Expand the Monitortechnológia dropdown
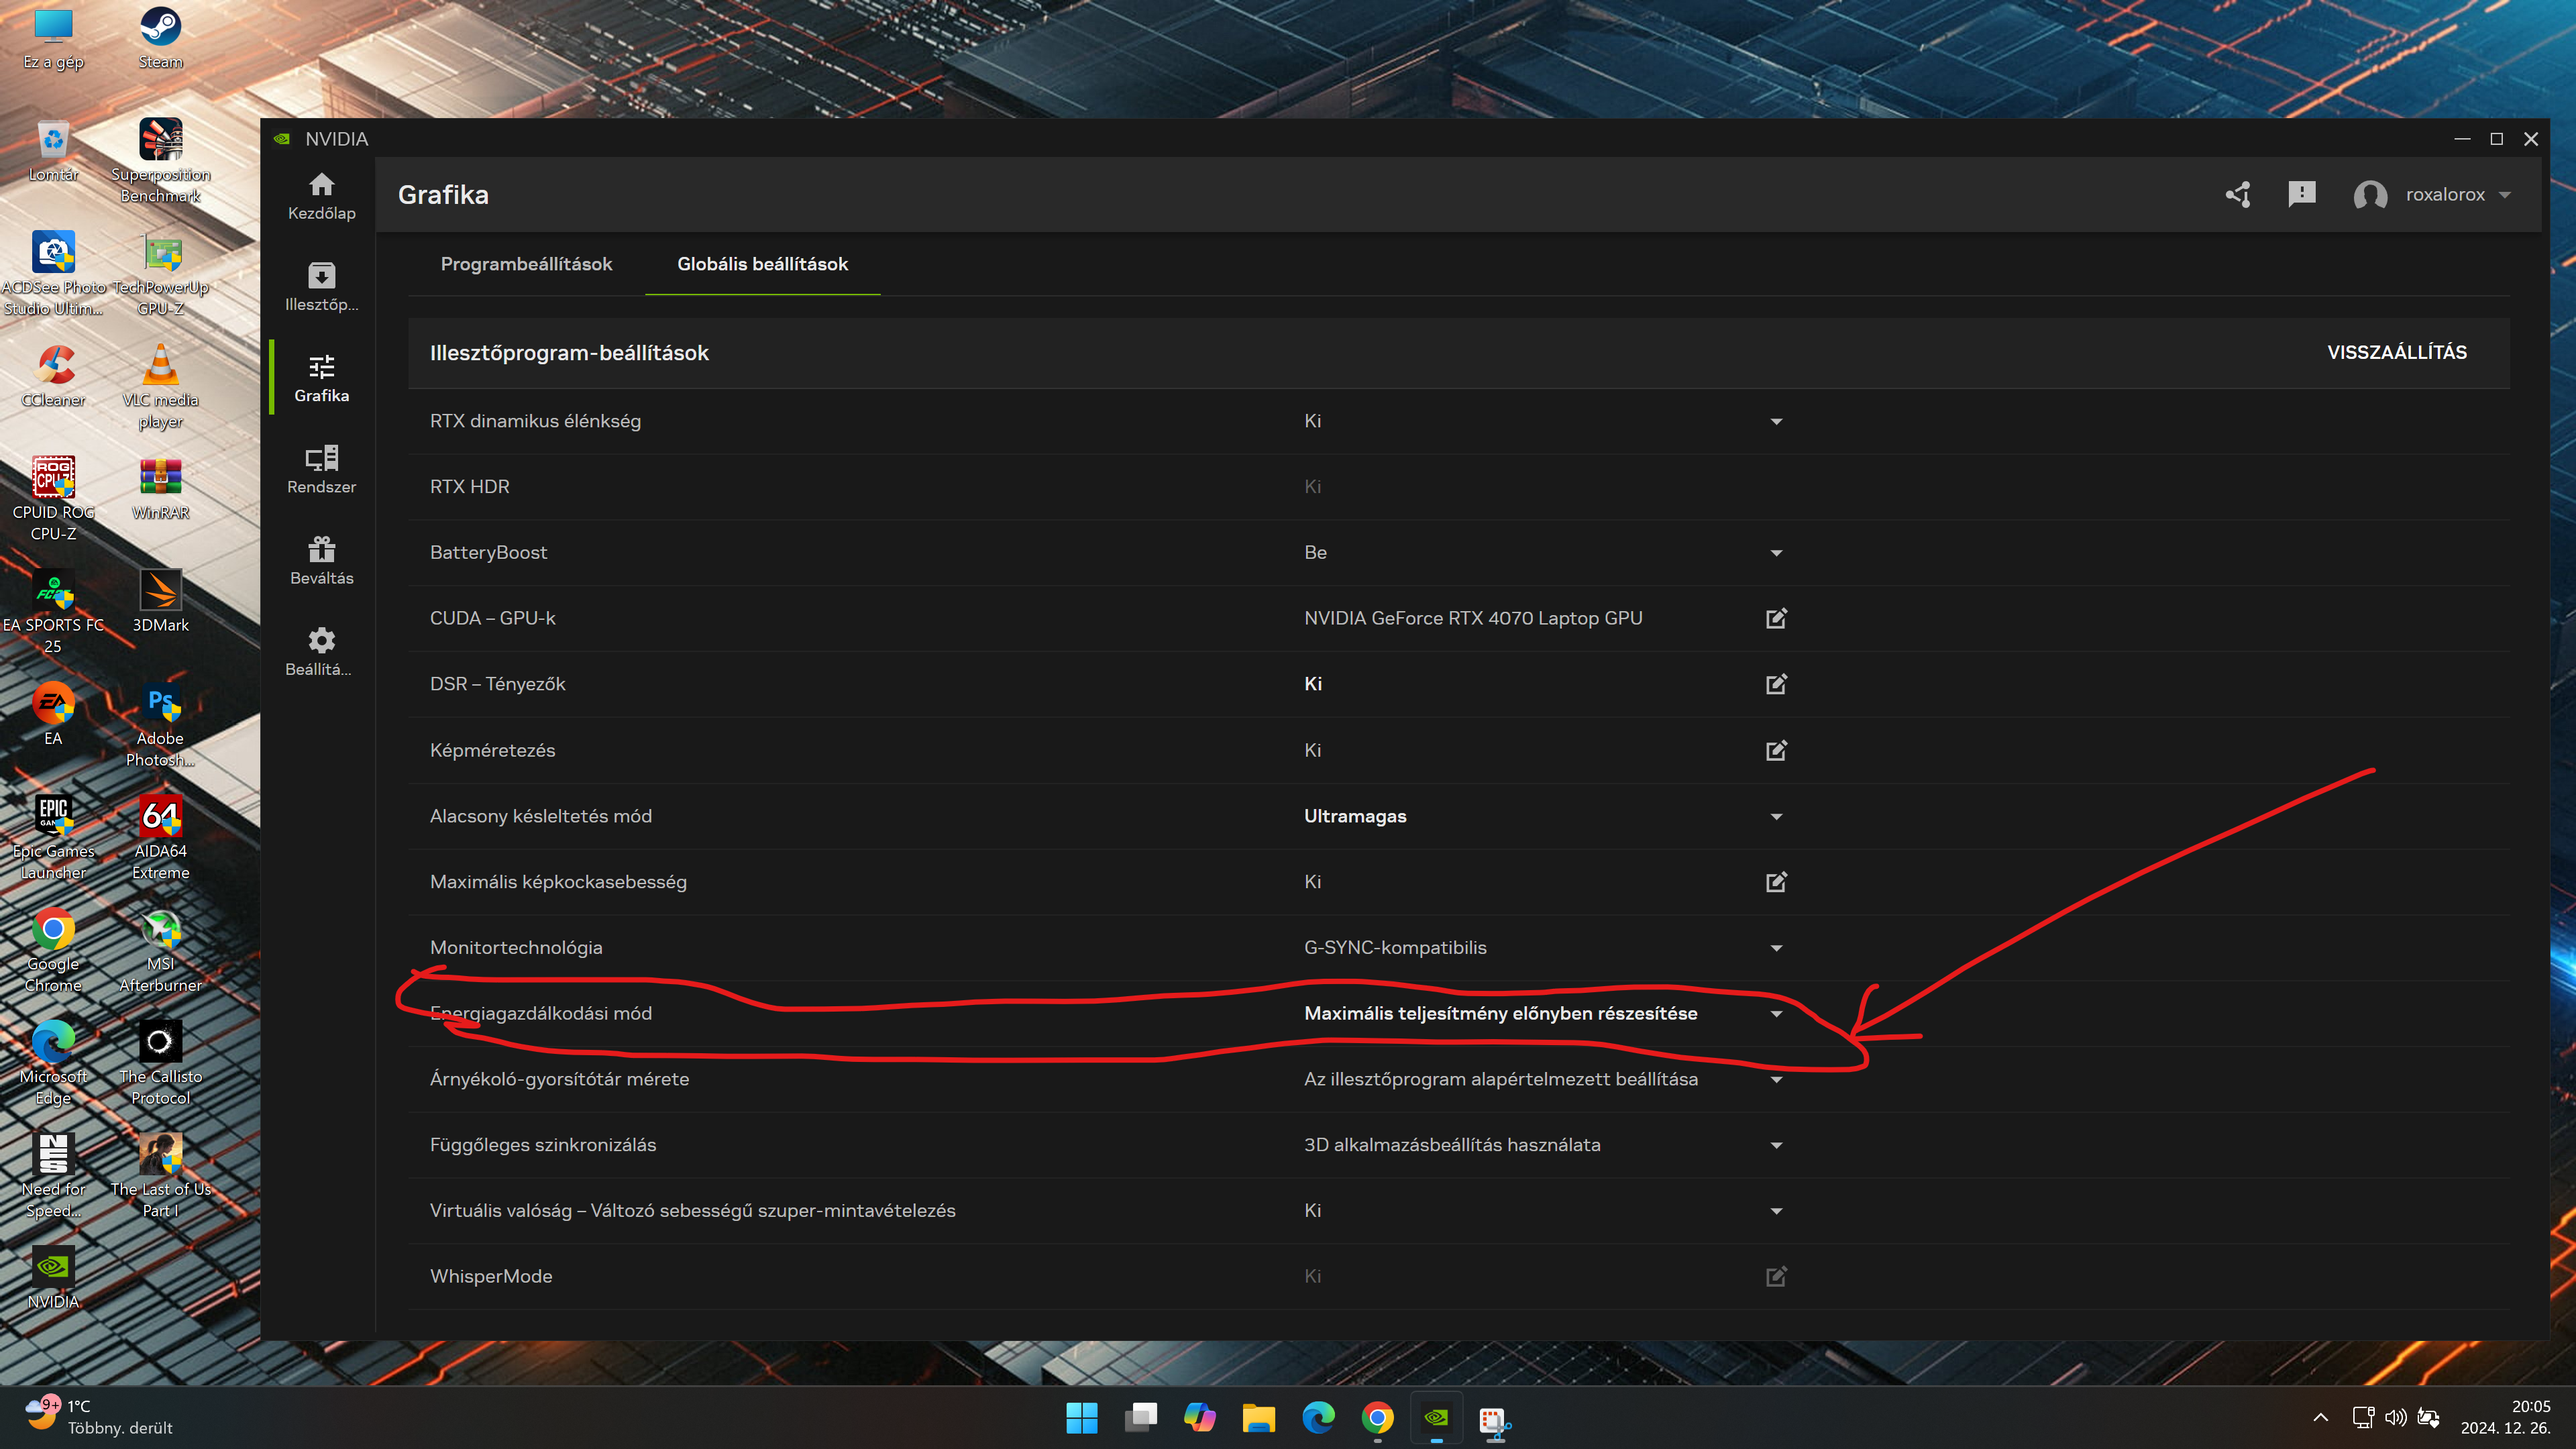 [x=1776, y=948]
